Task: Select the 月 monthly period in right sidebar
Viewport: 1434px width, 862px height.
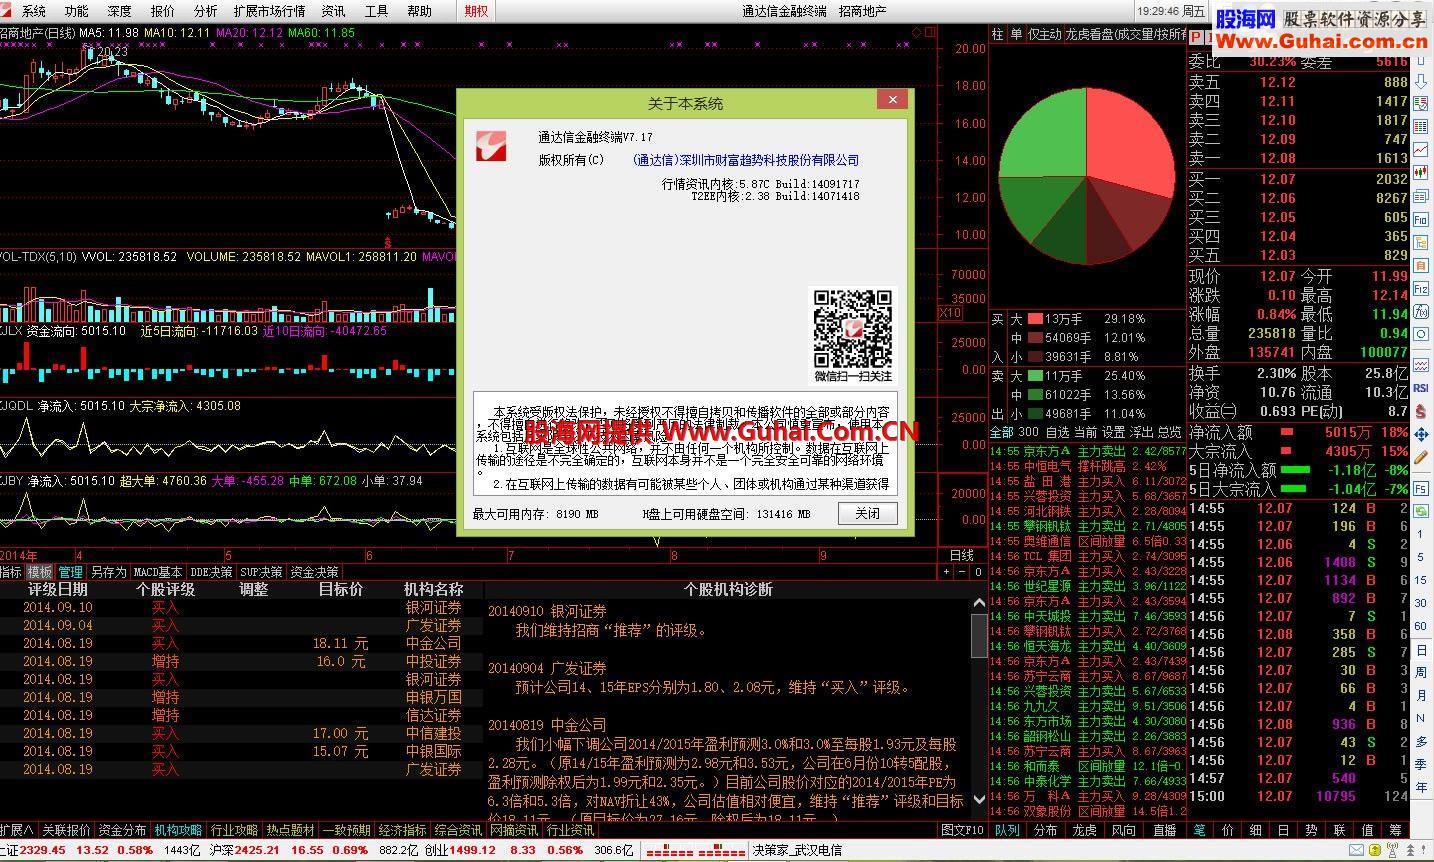Action: [x=1421, y=695]
